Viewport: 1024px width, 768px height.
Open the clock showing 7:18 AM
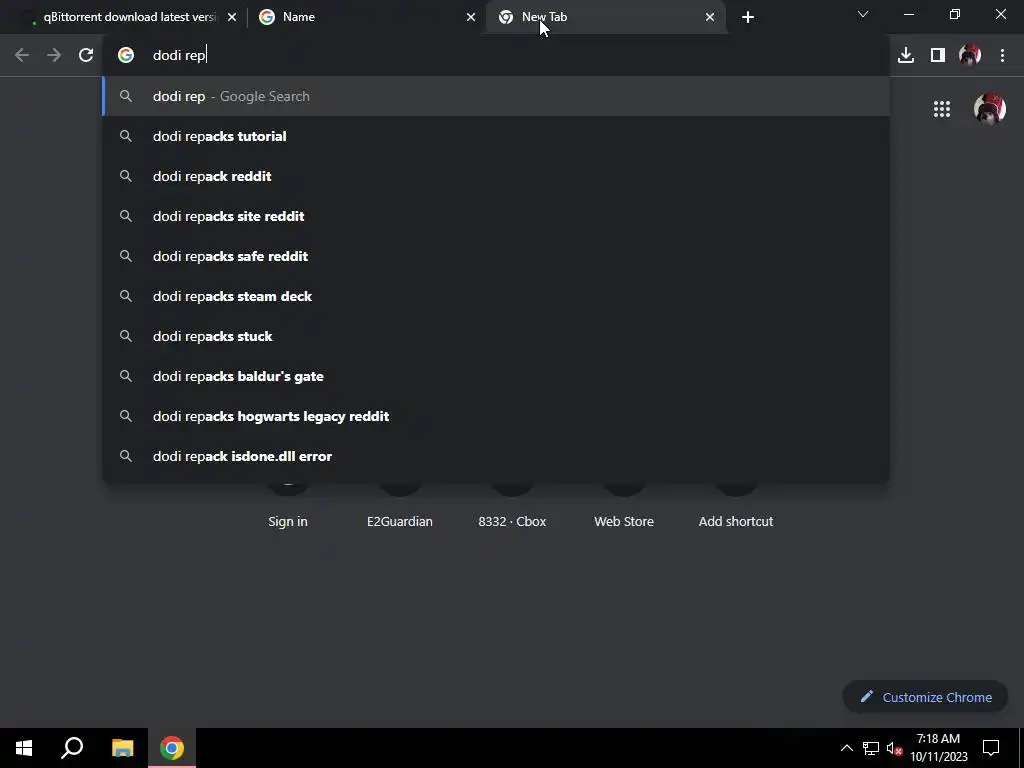point(938,748)
